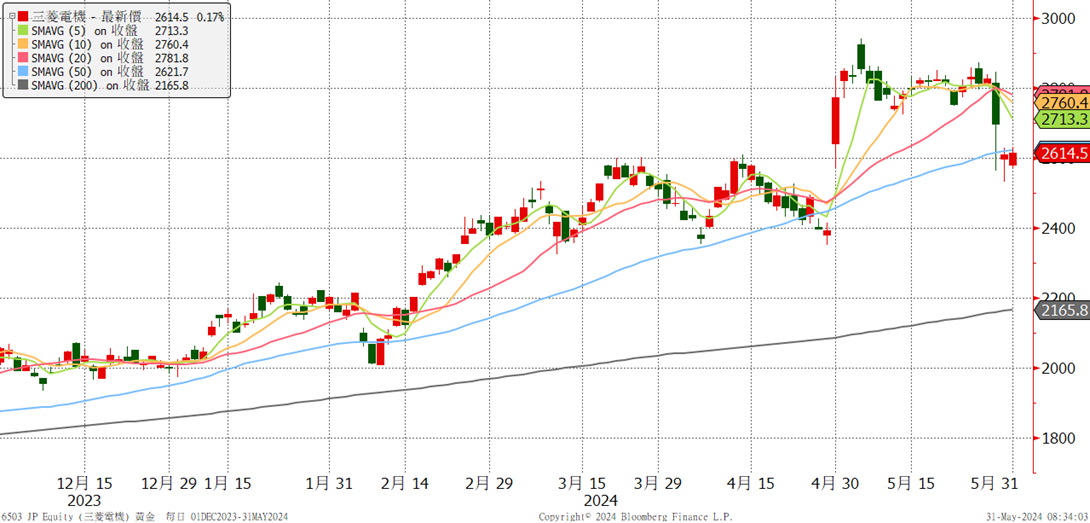This screenshot has height=523, width=1090.
Task: Click the green 2713.3 price tag on axis
Action: pyautogui.click(x=1064, y=119)
